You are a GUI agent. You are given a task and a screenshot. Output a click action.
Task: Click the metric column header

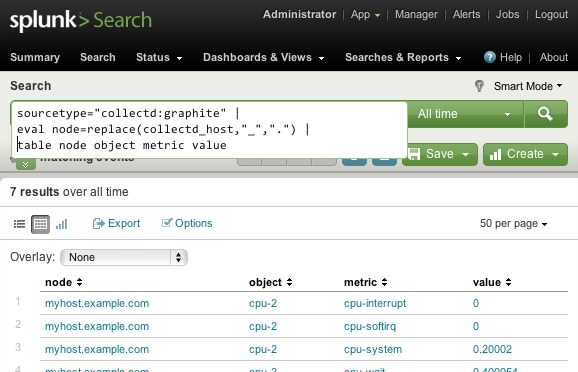point(360,282)
